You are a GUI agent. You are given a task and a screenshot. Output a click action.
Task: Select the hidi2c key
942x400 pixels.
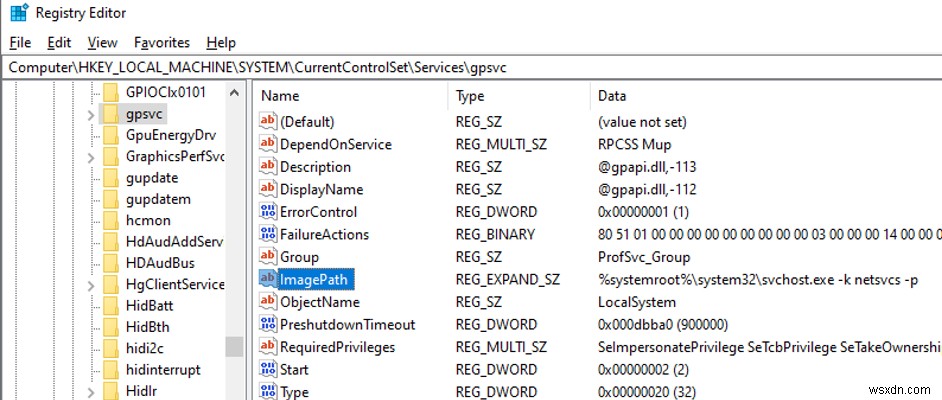coord(145,348)
